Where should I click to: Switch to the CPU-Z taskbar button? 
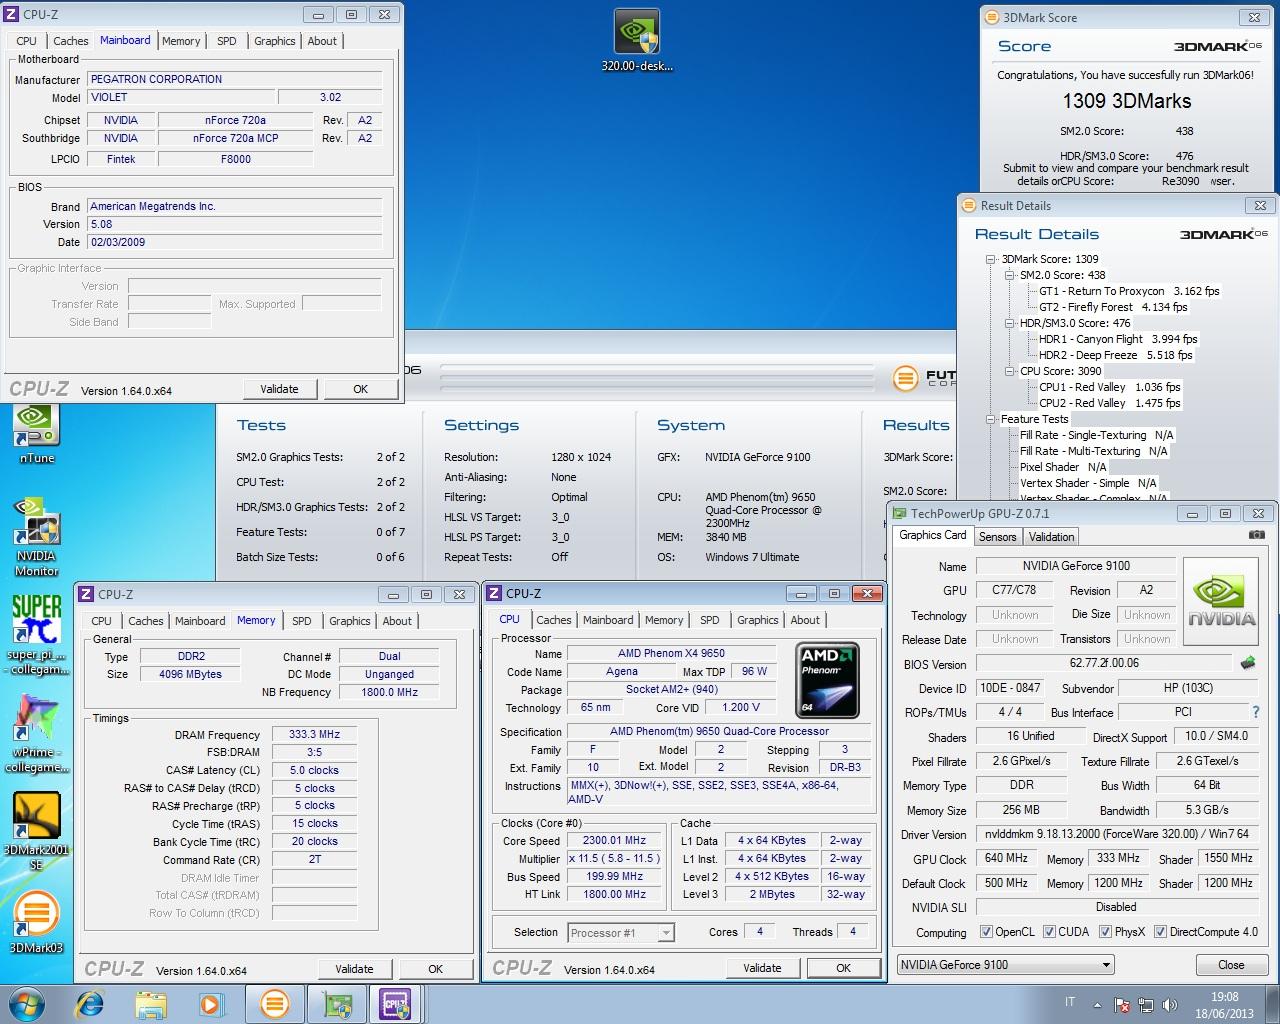(x=397, y=1004)
